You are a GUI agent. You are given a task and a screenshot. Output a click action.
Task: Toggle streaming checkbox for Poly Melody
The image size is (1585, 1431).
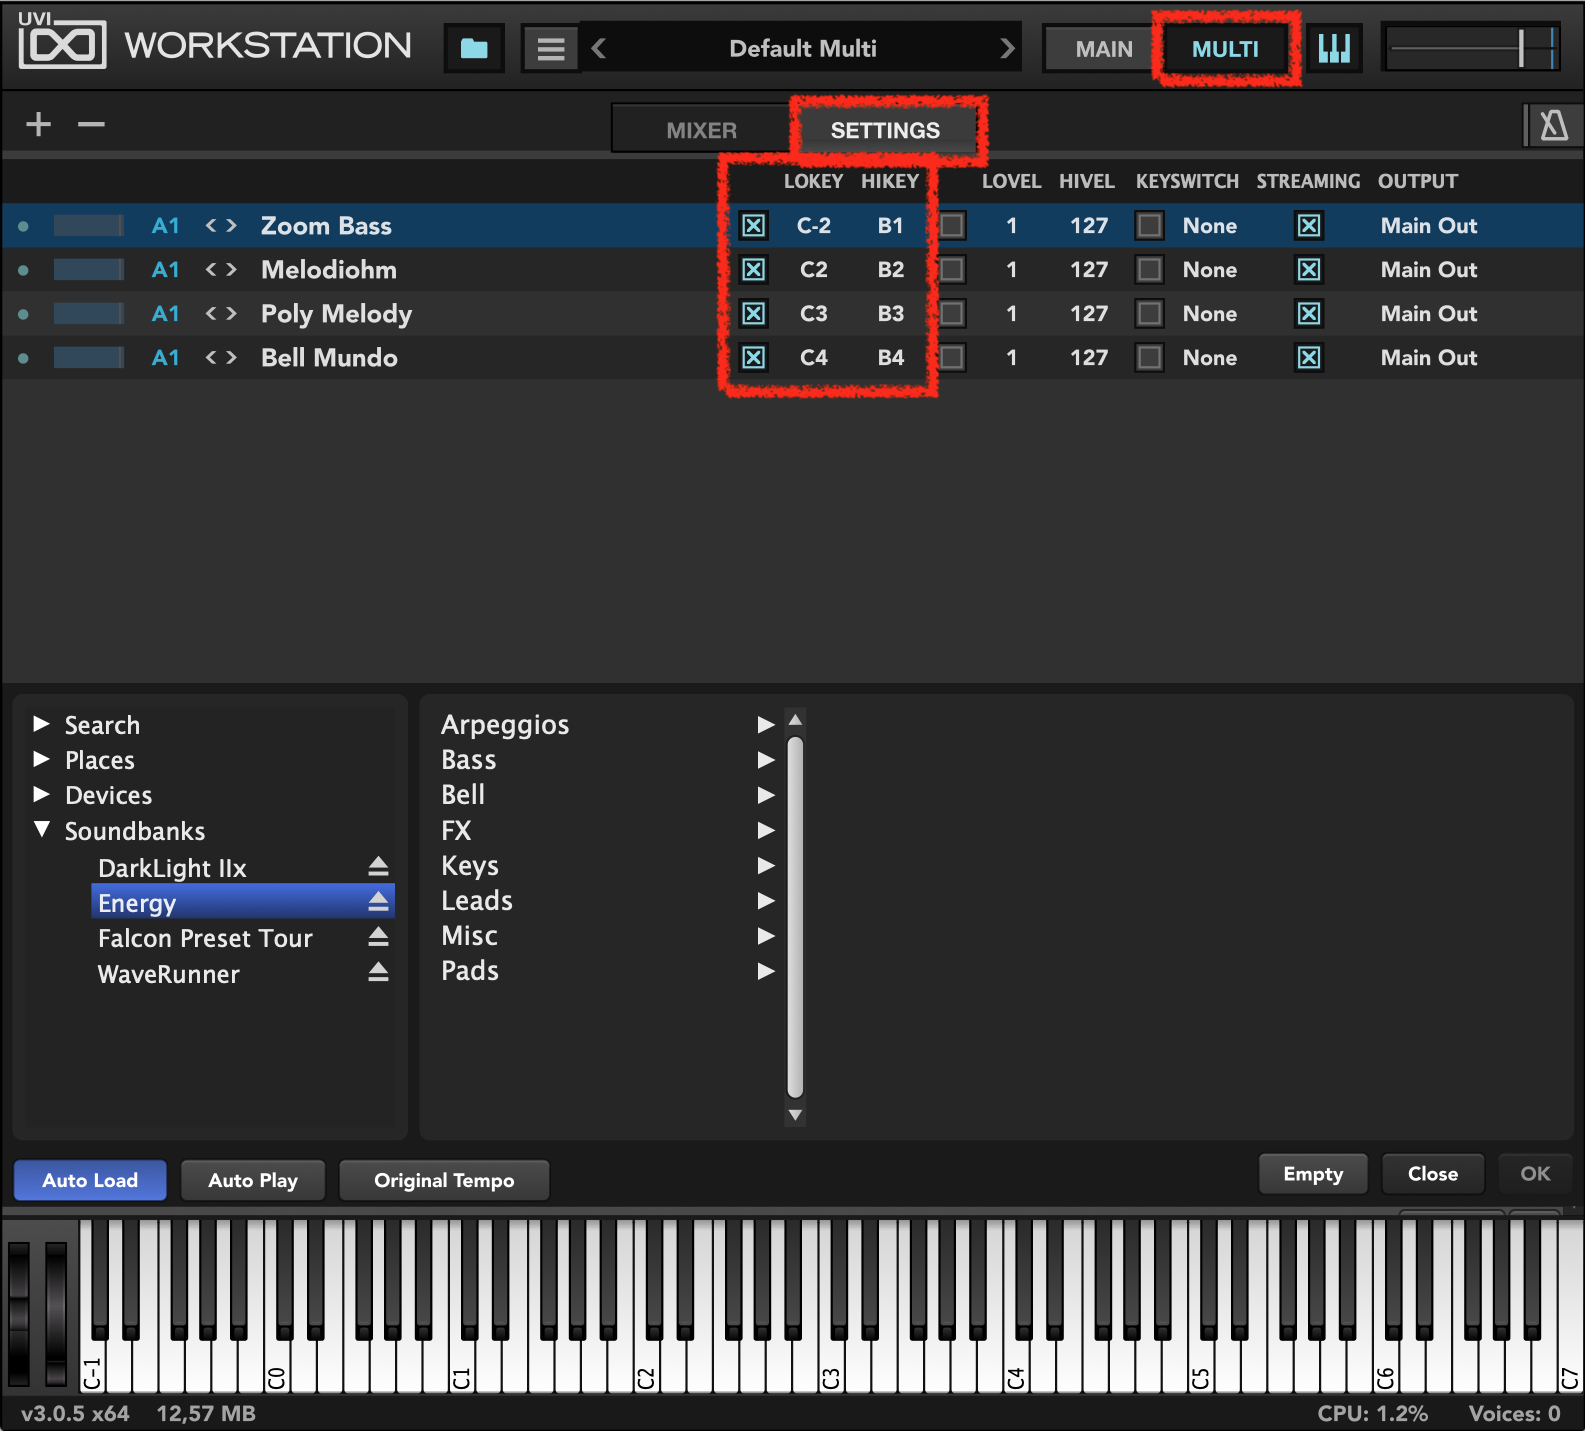tap(1308, 314)
